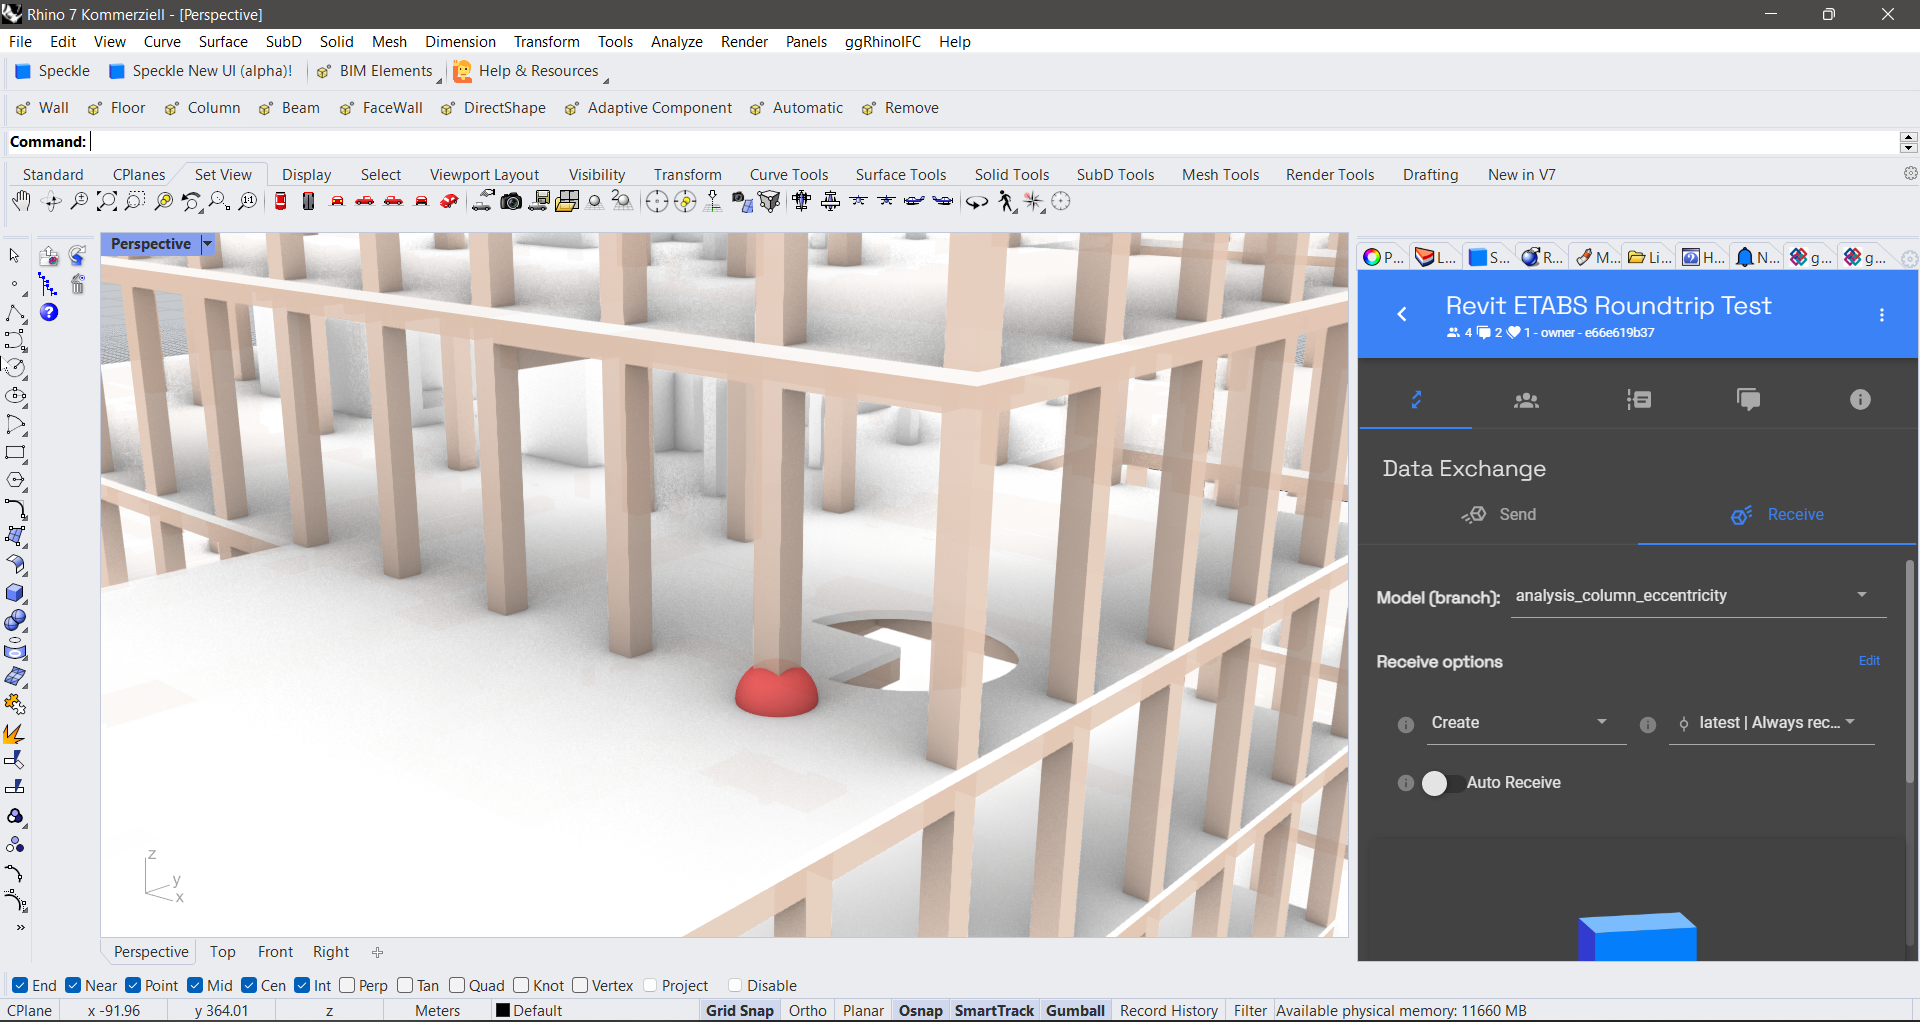Screen dimensions: 1920x1022
Task: Click the Fillet curves tool icon
Action: 15,509
